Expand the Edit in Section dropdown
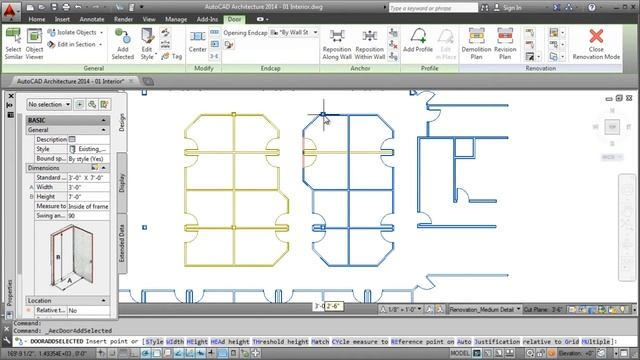Viewport: 640px width, 360px height. click(100, 44)
